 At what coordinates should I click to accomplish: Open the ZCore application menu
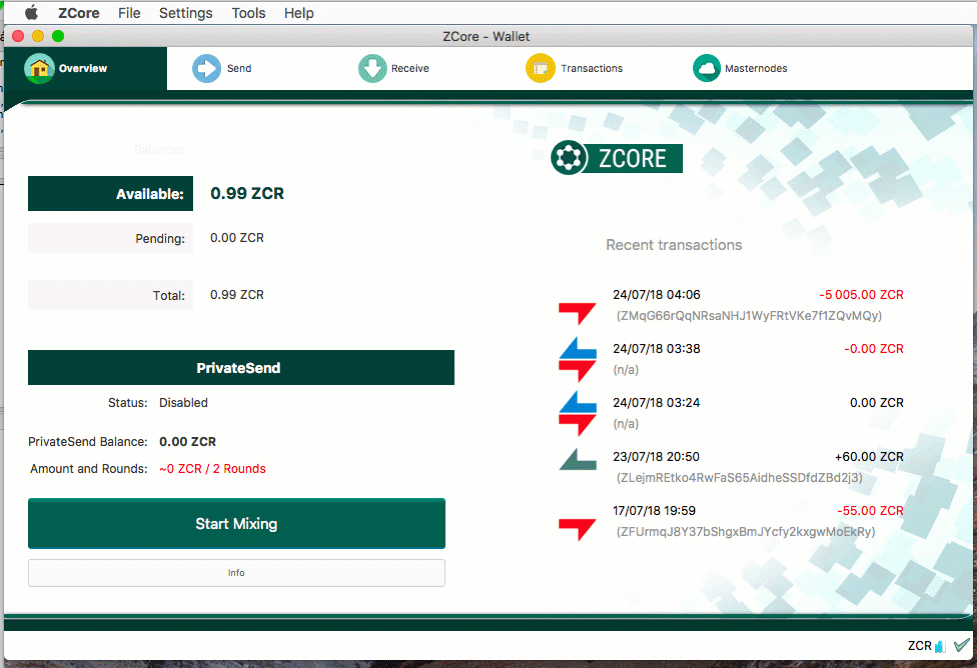click(79, 12)
